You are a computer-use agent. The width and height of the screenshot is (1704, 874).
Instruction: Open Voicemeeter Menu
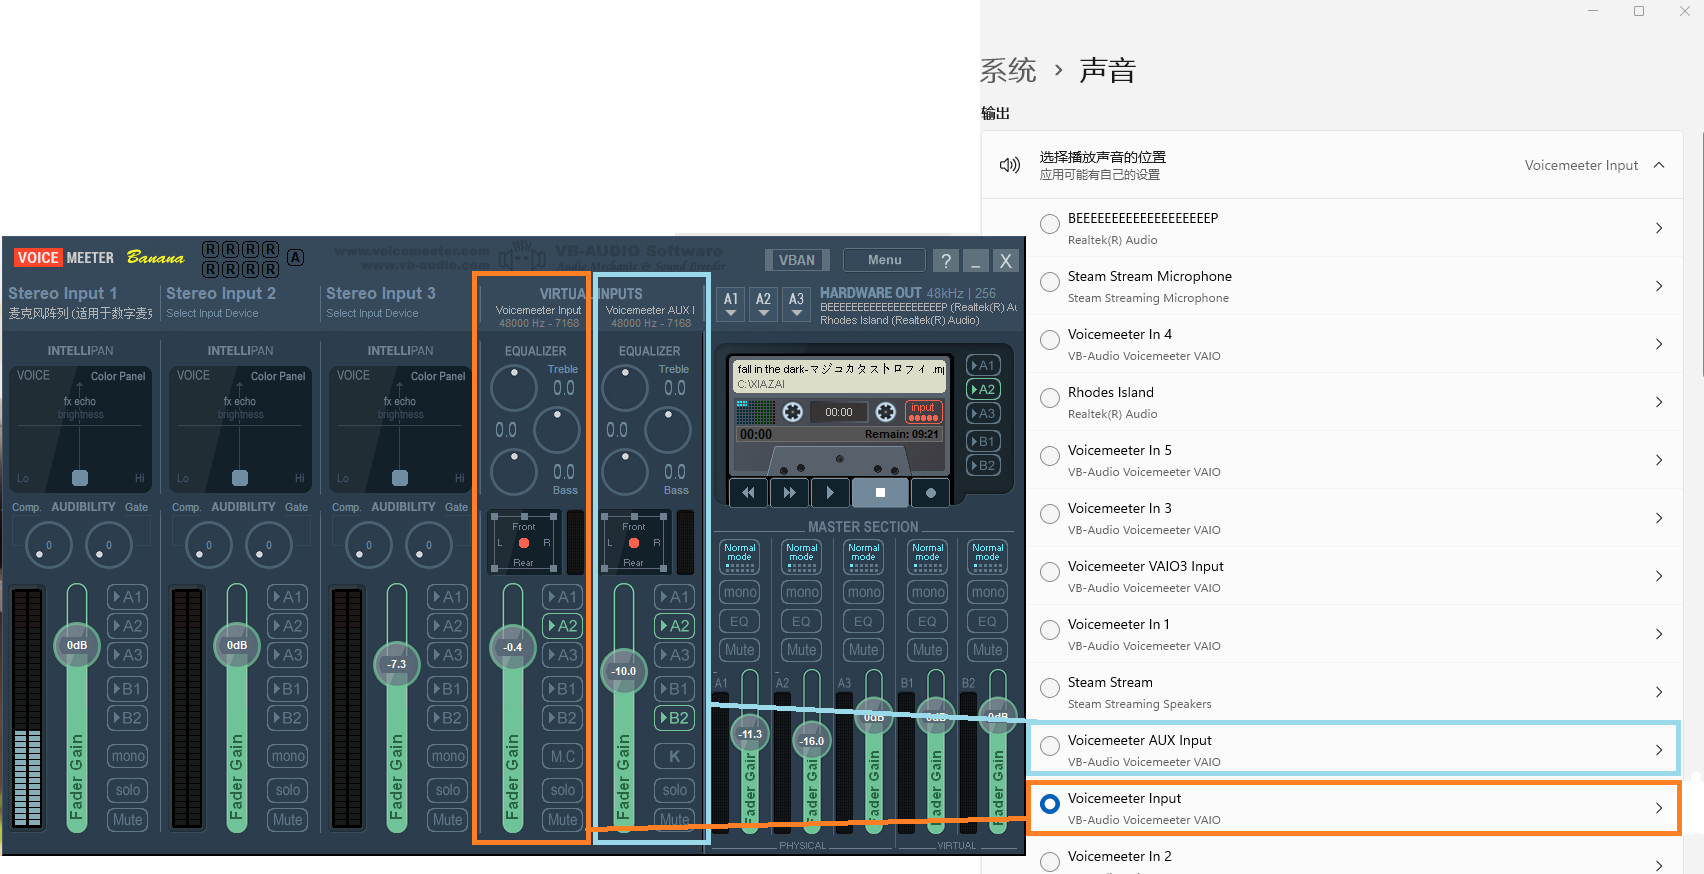pyautogui.click(x=884, y=260)
